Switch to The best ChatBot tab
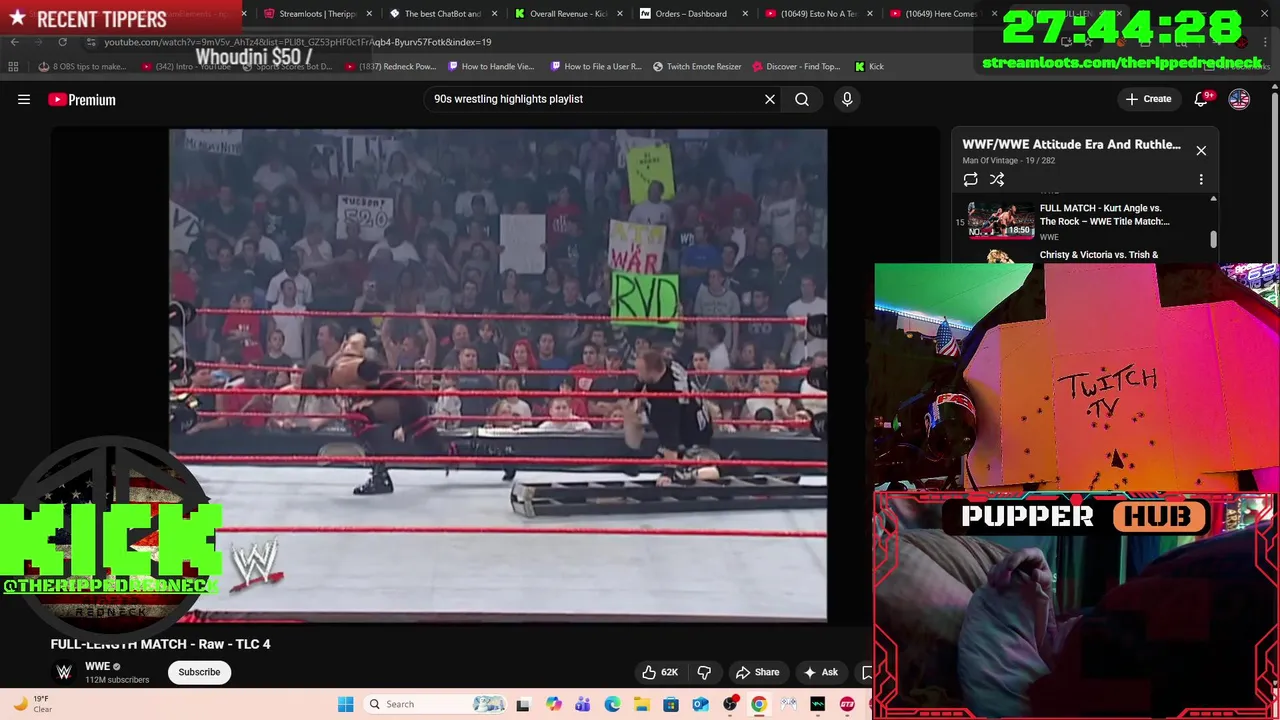The height and width of the screenshot is (720, 1280). tap(443, 14)
